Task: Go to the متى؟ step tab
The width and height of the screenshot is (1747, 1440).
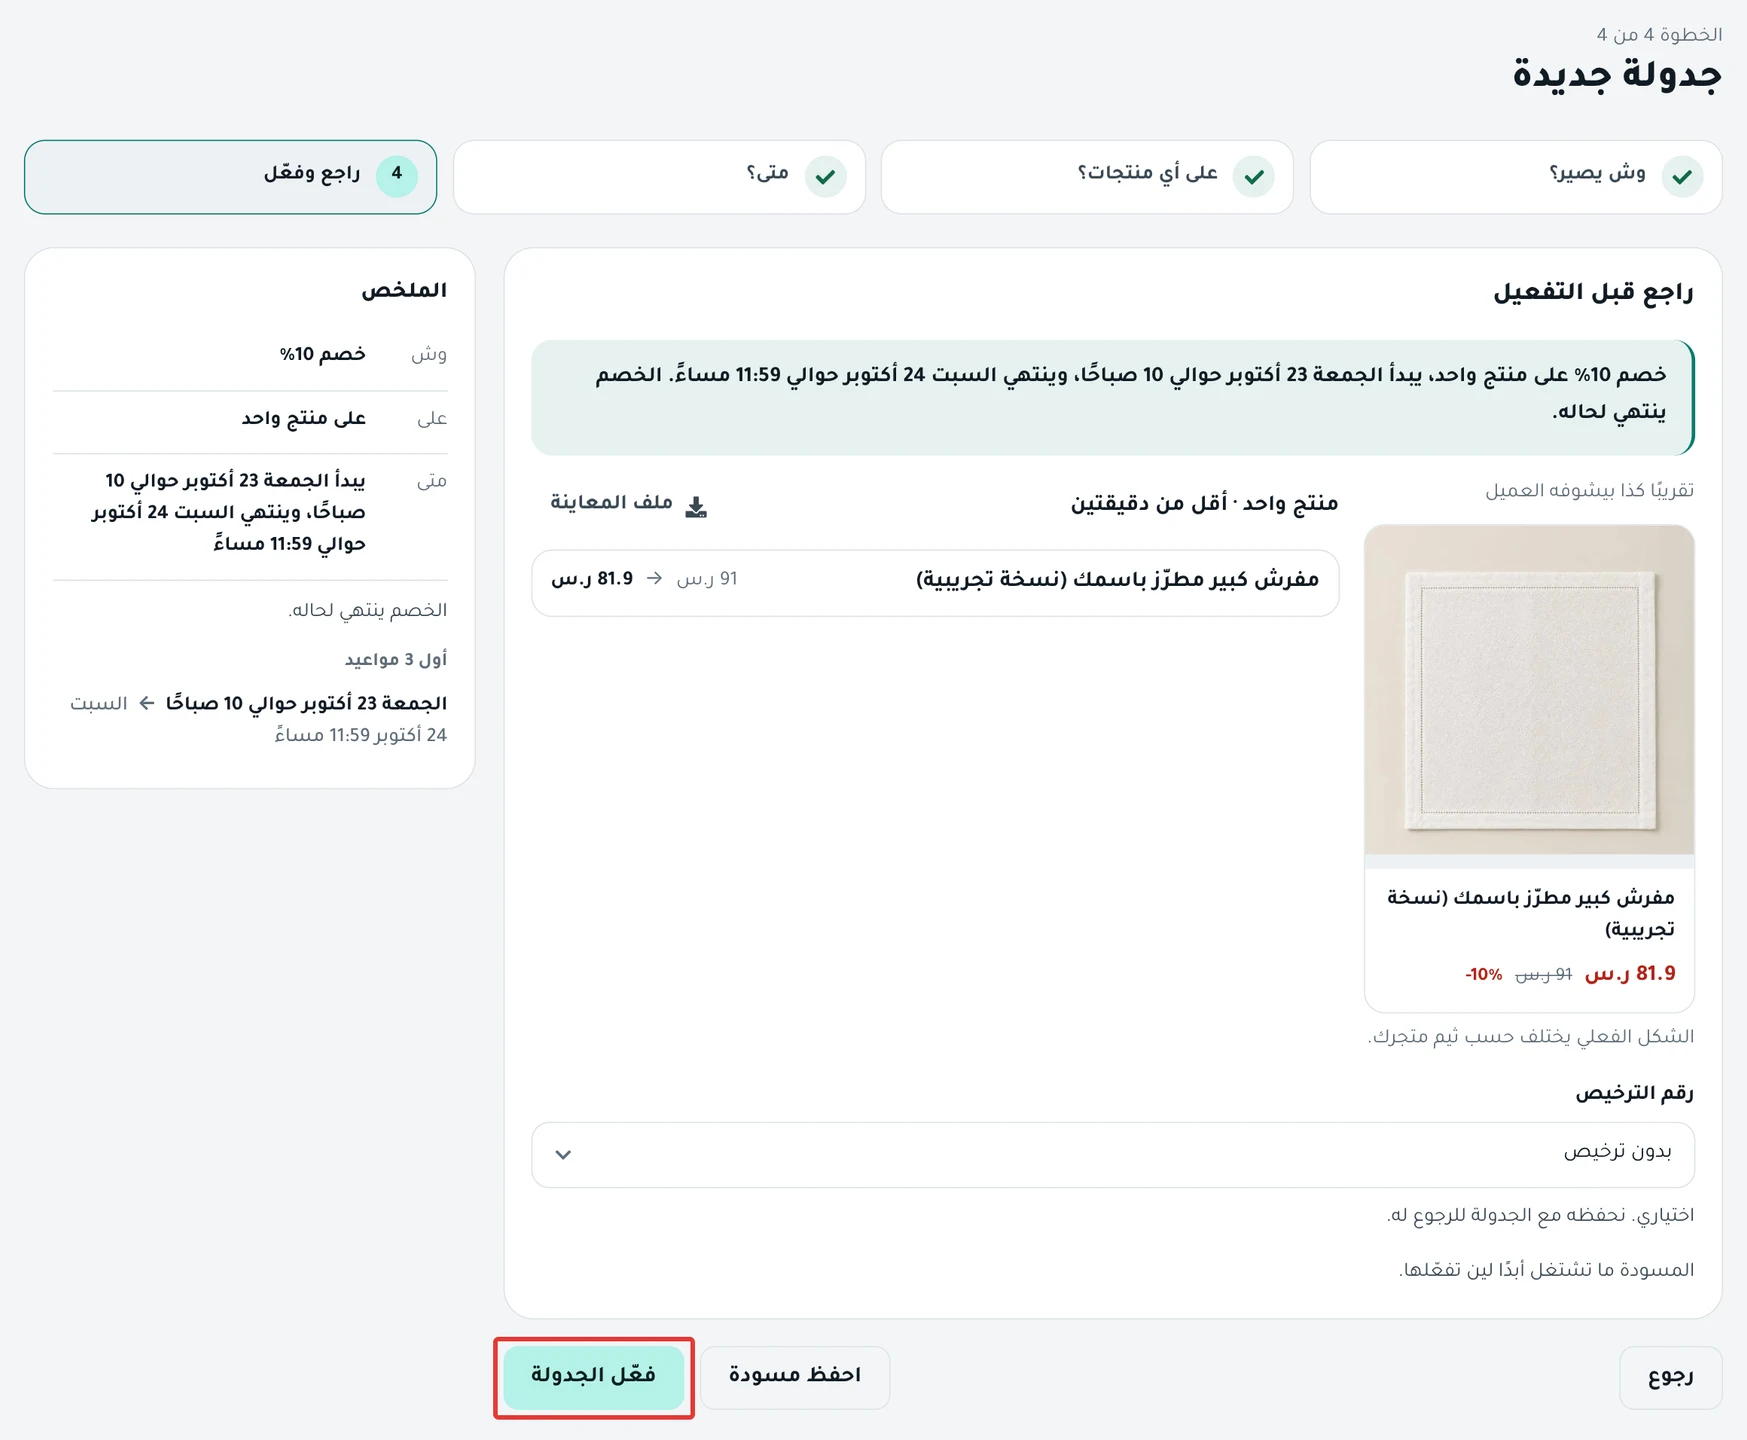Action: 659,177
